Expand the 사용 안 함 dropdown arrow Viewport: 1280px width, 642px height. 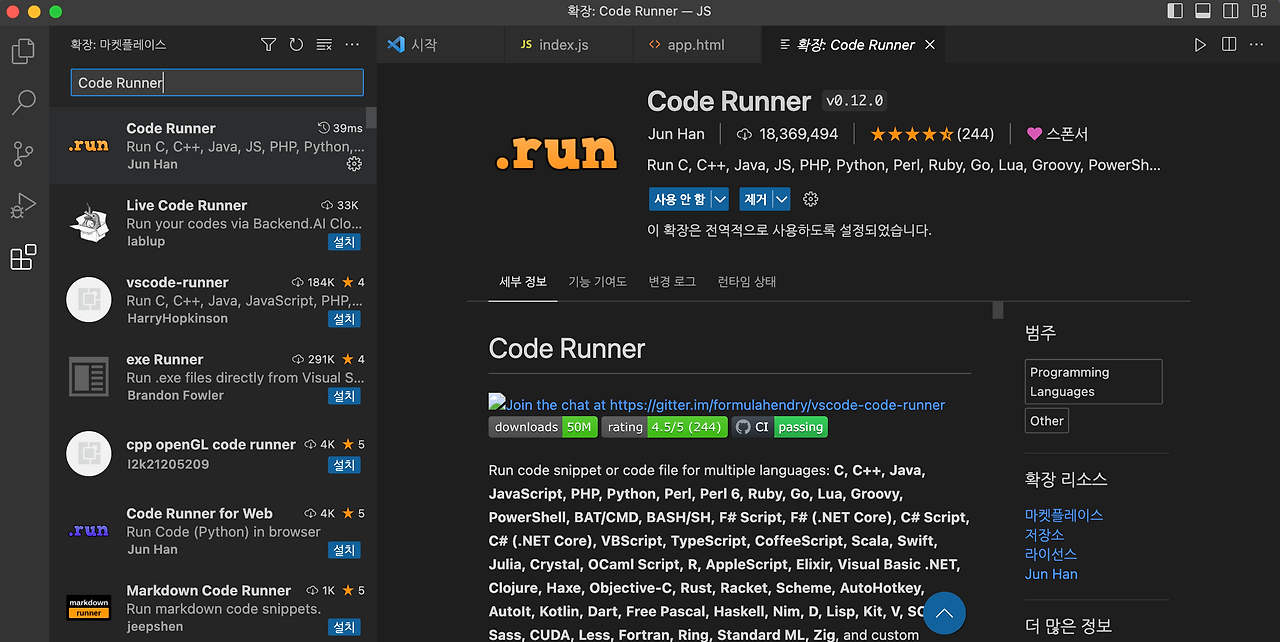720,199
